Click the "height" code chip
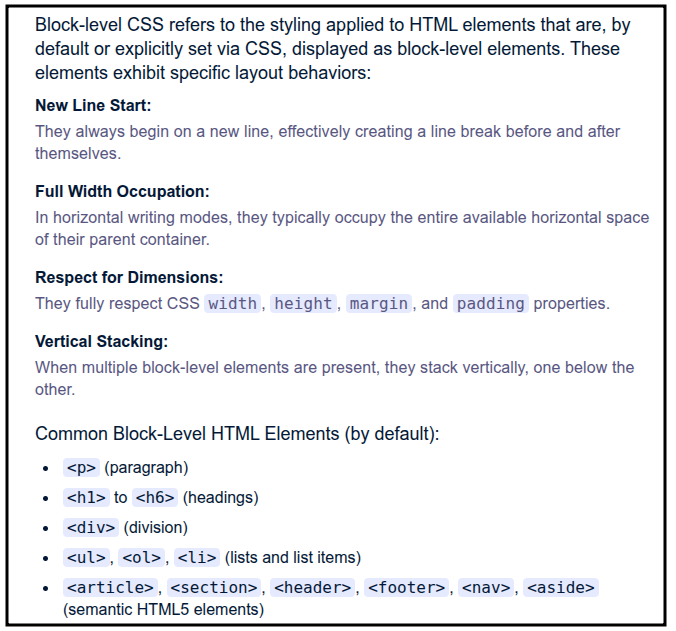Screen dimensions: 676x631 303,303
